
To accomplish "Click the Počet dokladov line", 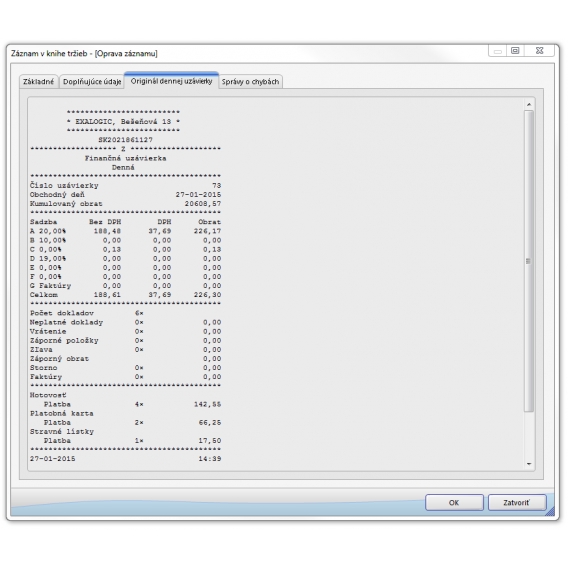I will 87,313.
